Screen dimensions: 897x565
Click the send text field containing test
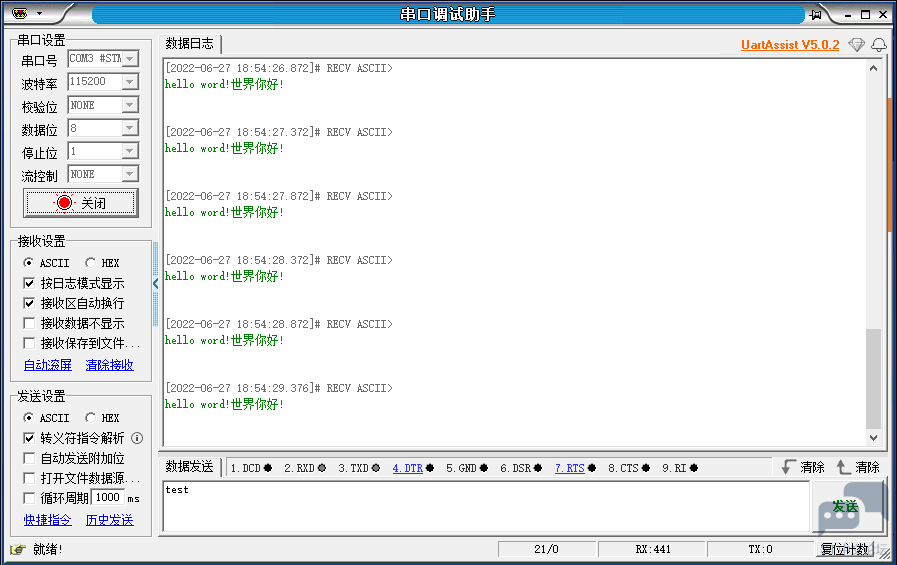[486, 506]
